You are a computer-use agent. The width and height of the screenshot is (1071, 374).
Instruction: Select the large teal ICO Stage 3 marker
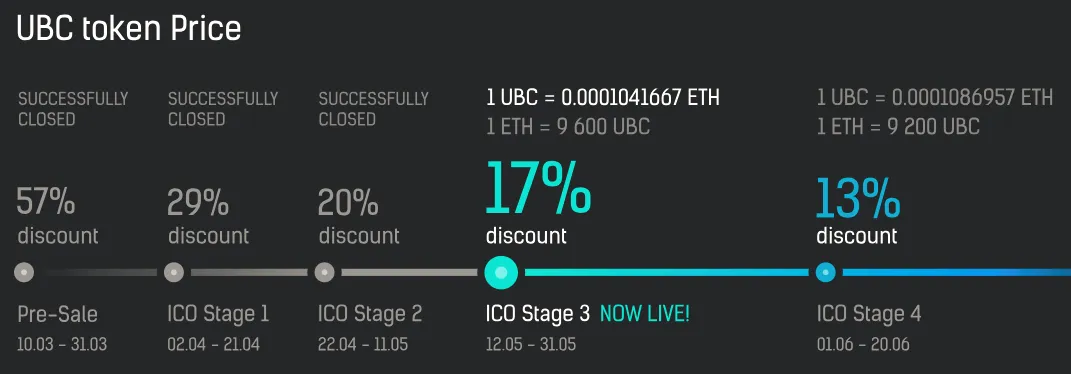pyautogui.click(x=501, y=273)
